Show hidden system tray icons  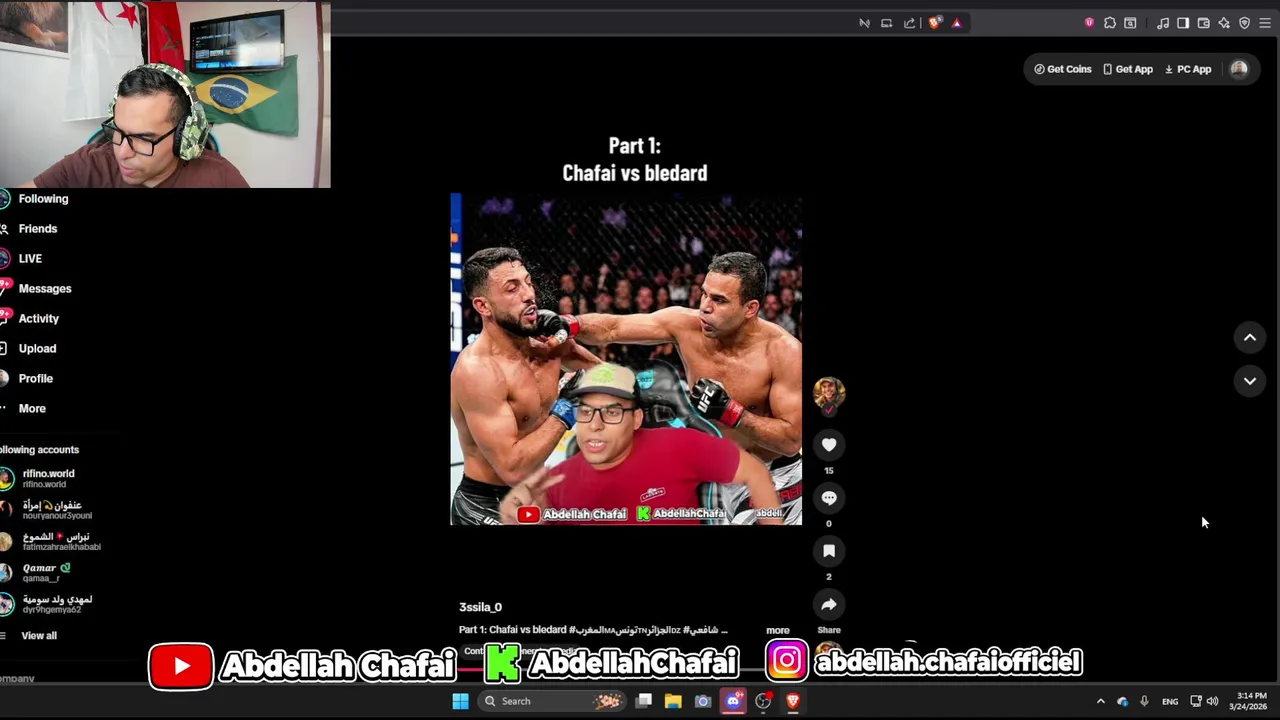[1101, 701]
